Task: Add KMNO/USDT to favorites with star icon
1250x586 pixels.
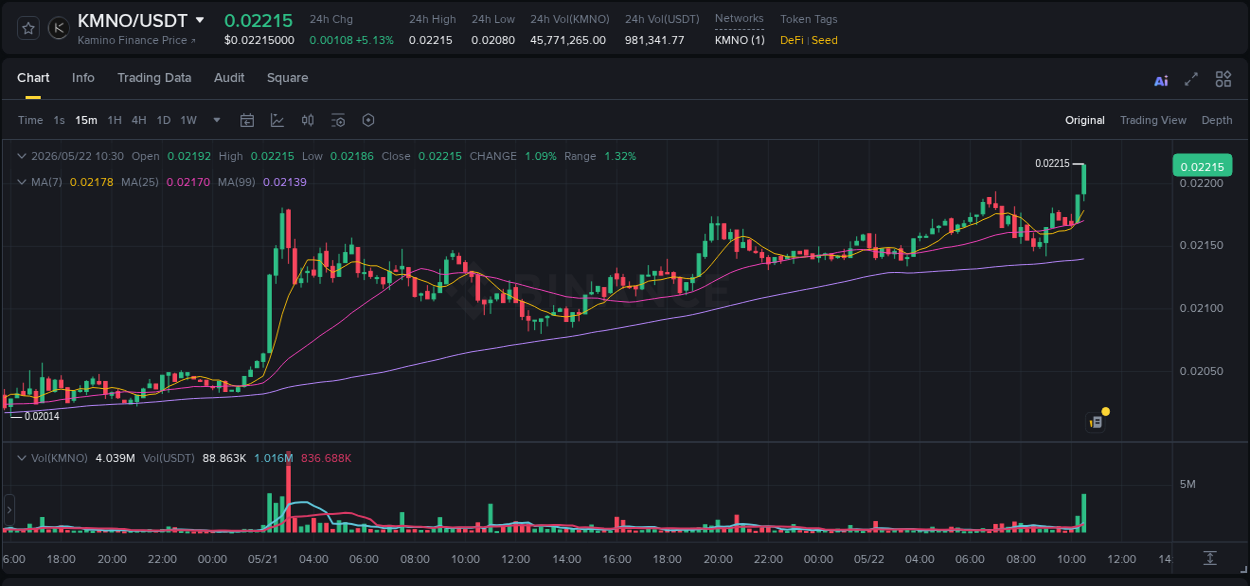Action: coord(29,28)
